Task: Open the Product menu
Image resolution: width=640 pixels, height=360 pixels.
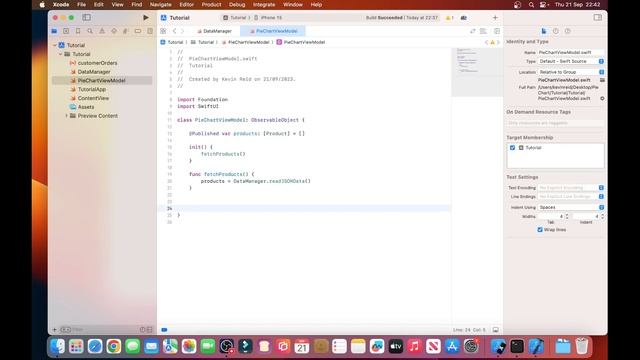Action: point(211,4)
